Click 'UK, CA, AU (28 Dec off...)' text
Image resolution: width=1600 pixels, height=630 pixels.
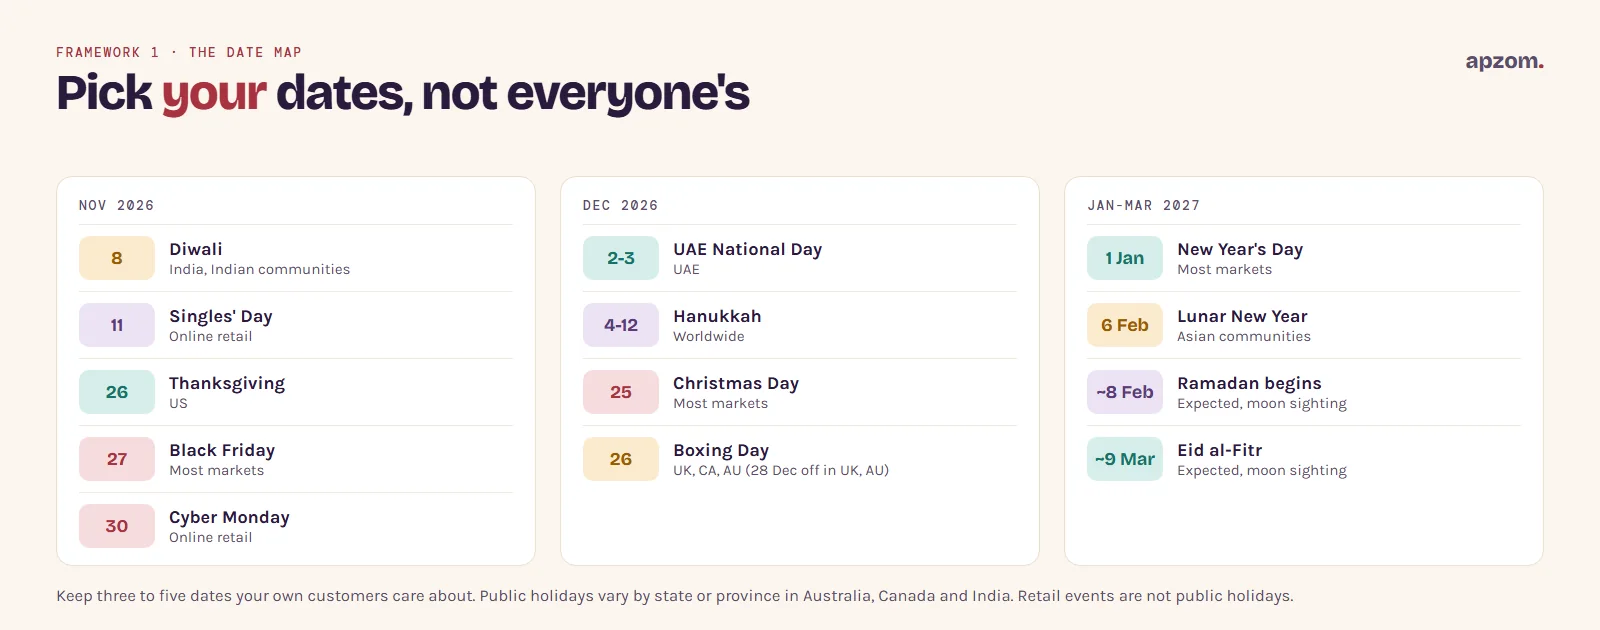(x=781, y=470)
